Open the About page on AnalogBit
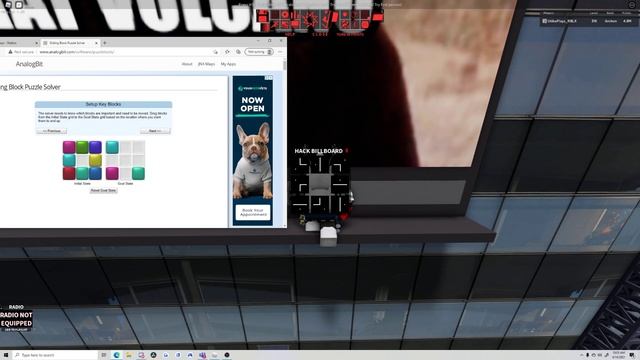The image size is (640, 360). [x=187, y=64]
